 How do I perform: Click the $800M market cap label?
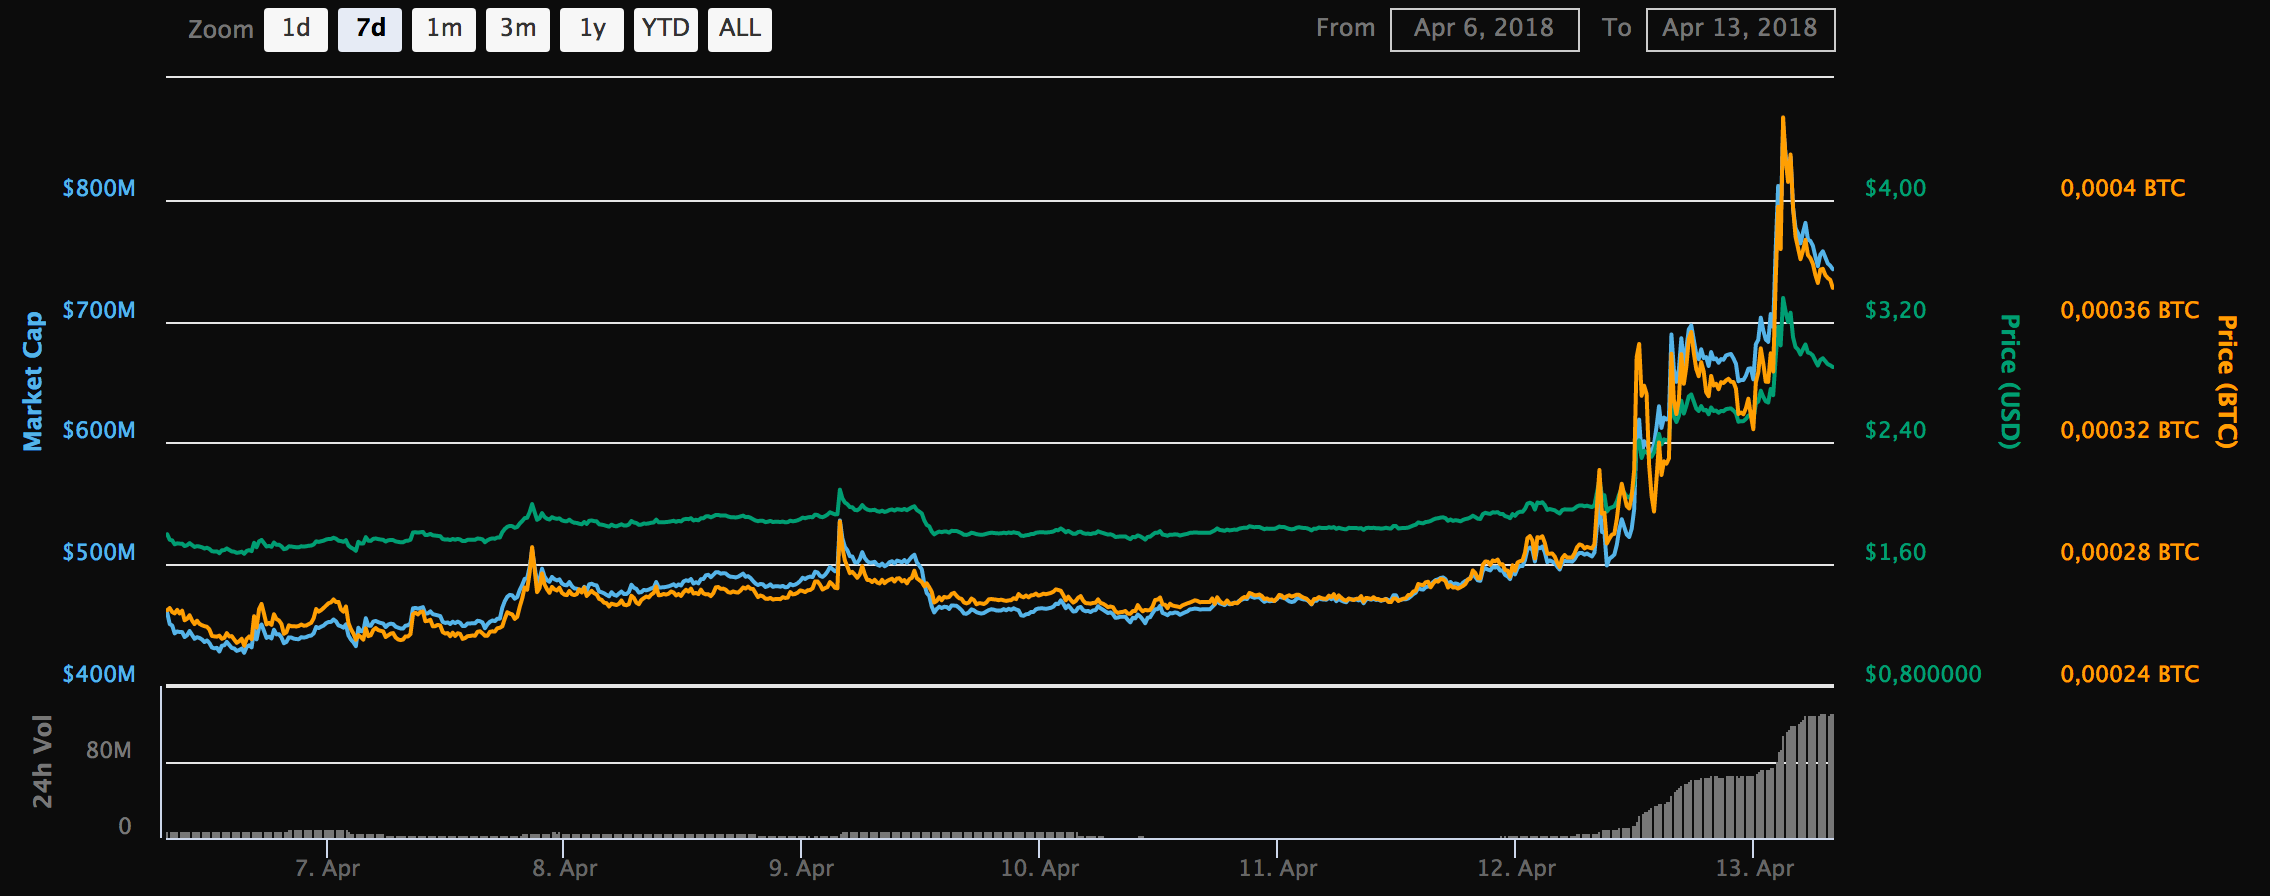coord(99,188)
